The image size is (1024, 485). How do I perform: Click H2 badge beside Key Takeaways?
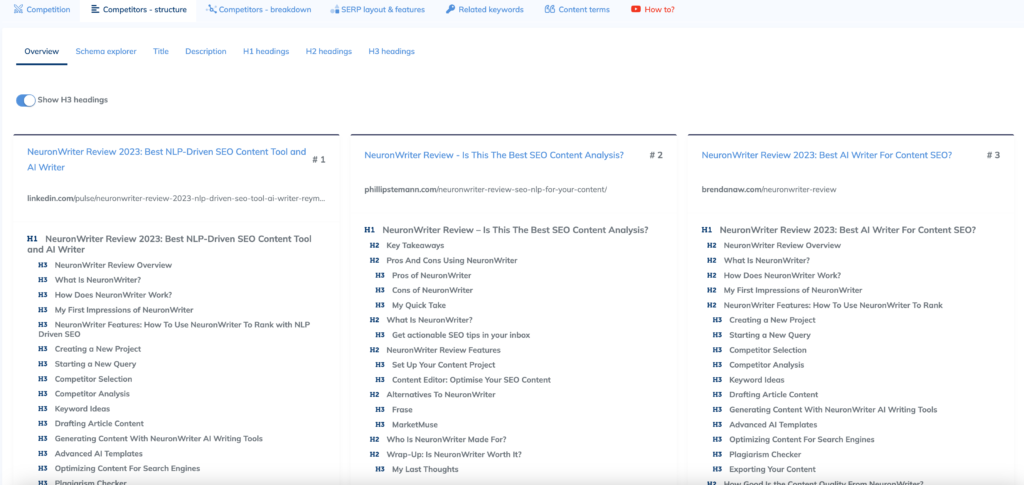coord(374,246)
